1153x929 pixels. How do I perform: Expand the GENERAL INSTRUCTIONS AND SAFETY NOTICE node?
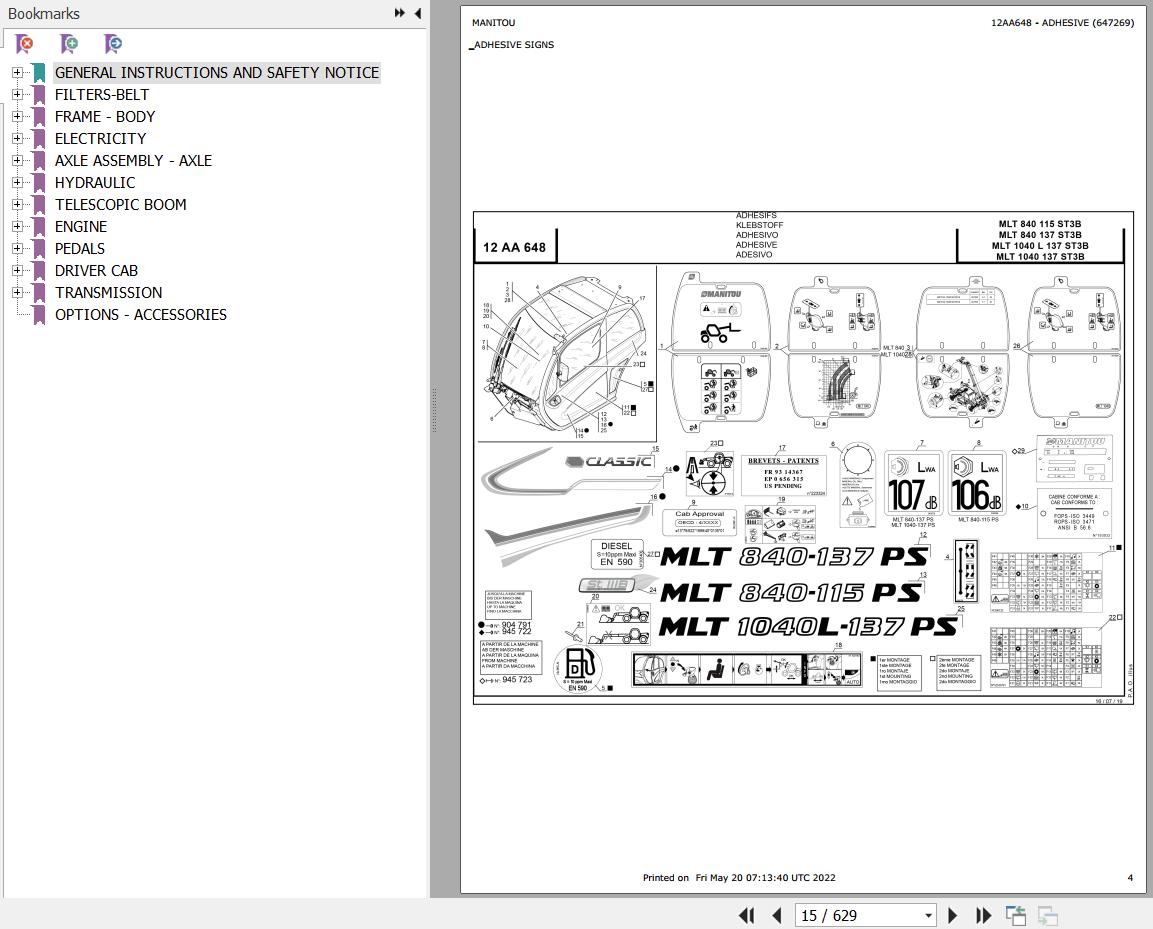pyautogui.click(x=18, y=73)
